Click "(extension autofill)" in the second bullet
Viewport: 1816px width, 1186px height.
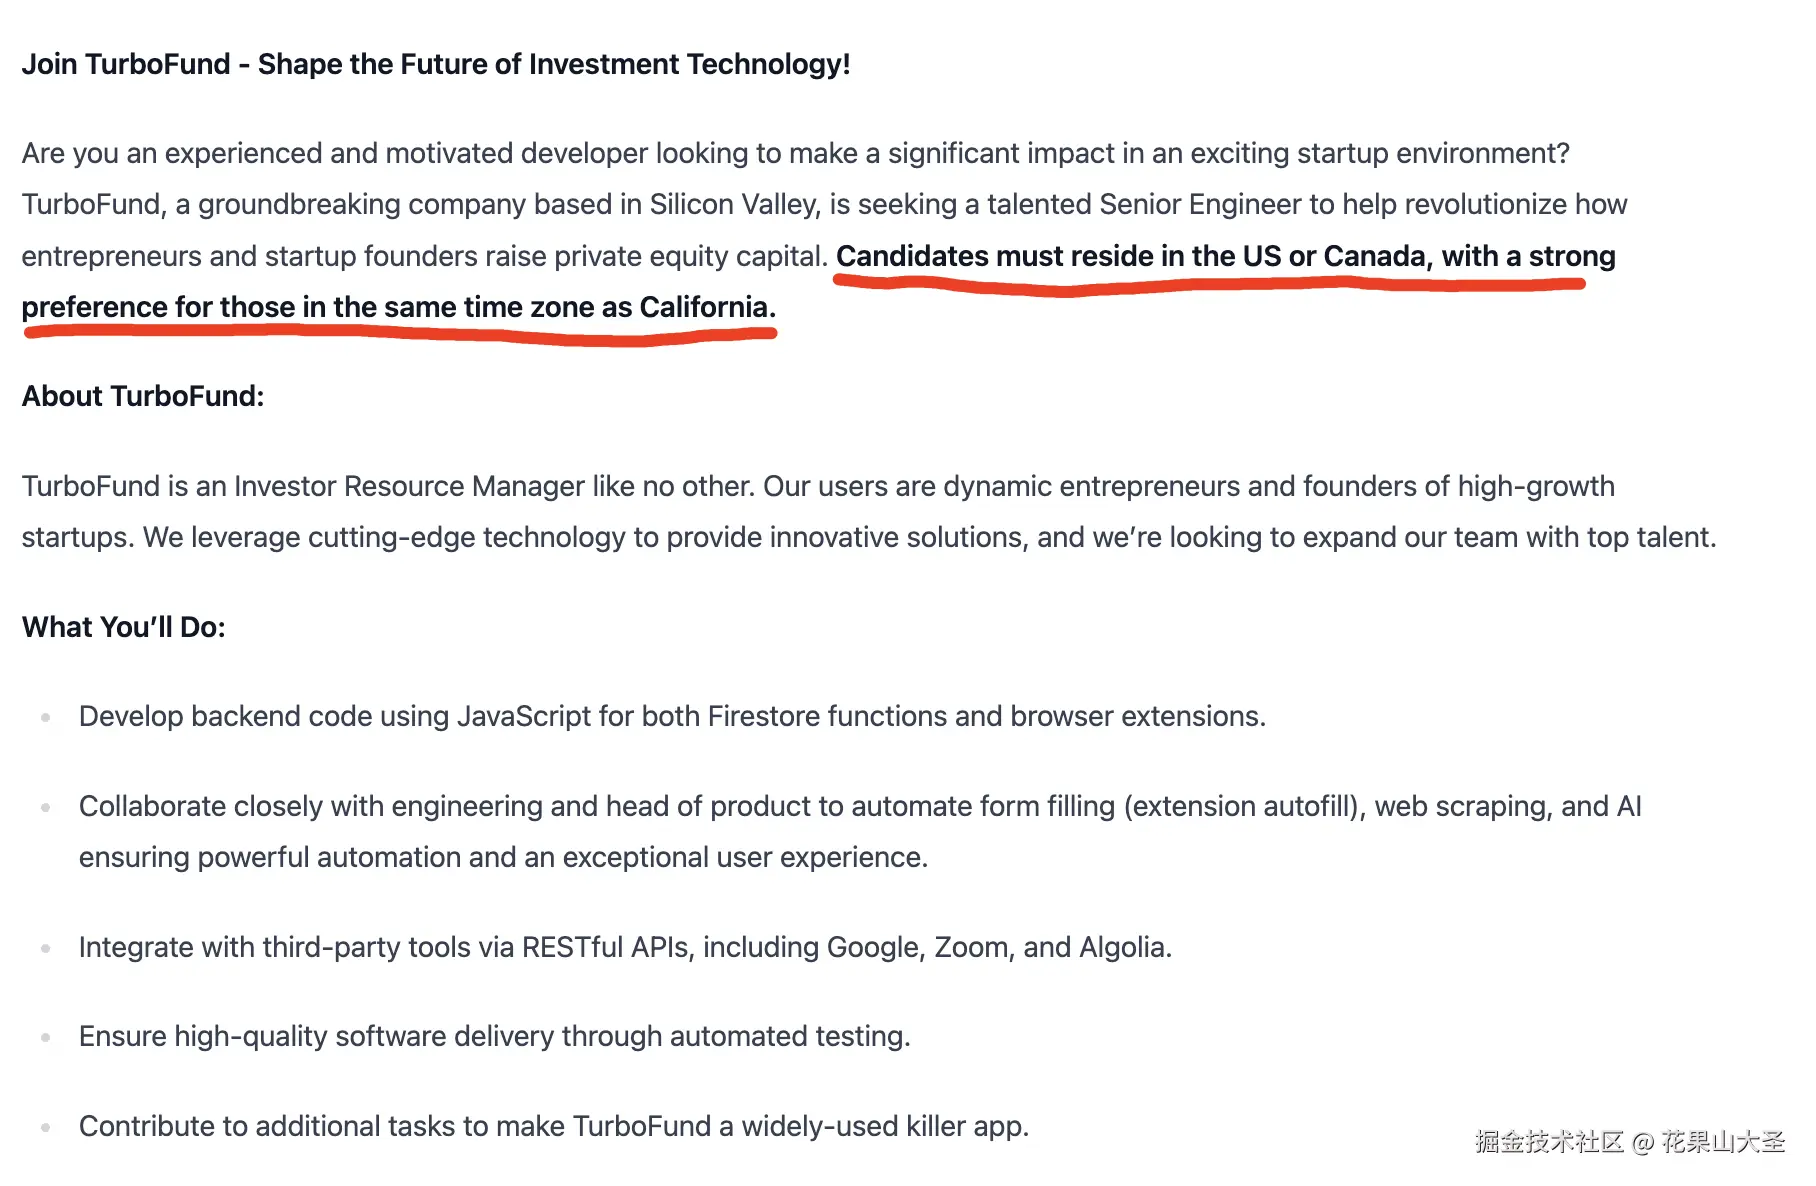tap(1244, 806)
